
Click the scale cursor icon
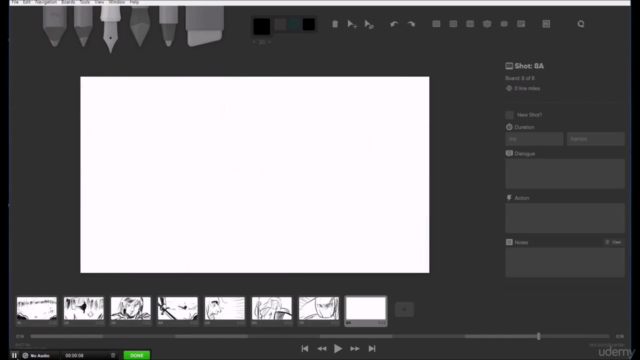coord(369,24)
